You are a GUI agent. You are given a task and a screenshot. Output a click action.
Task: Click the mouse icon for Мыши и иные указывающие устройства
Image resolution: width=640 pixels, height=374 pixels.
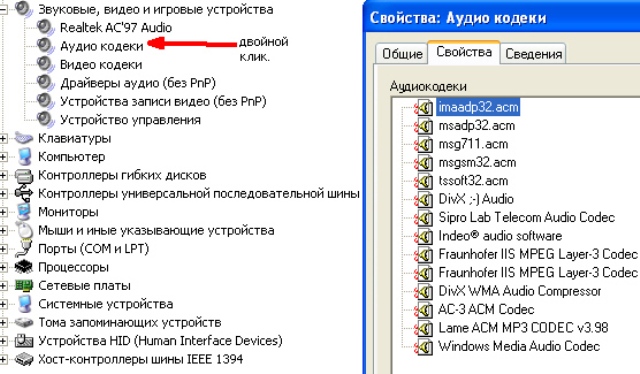(x=24, y=230)
